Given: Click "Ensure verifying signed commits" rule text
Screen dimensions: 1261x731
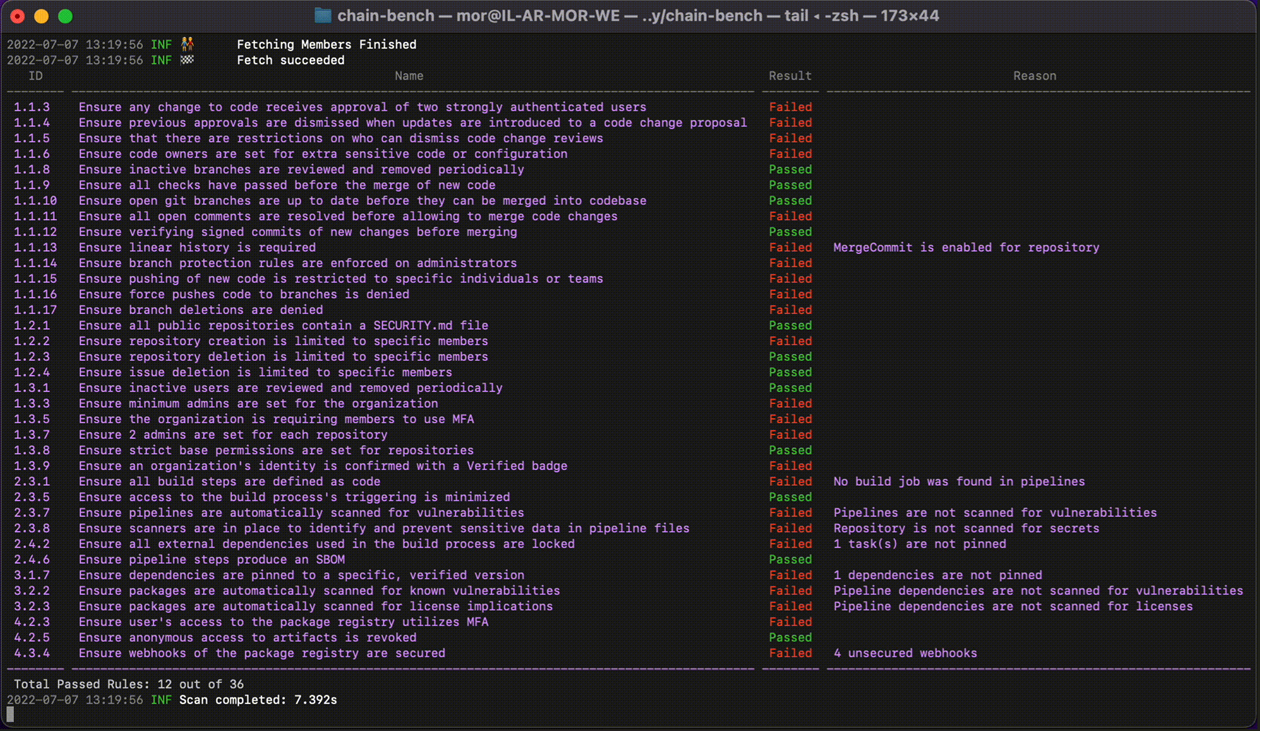Looking at the screenshot, I should tap(298, 232).
